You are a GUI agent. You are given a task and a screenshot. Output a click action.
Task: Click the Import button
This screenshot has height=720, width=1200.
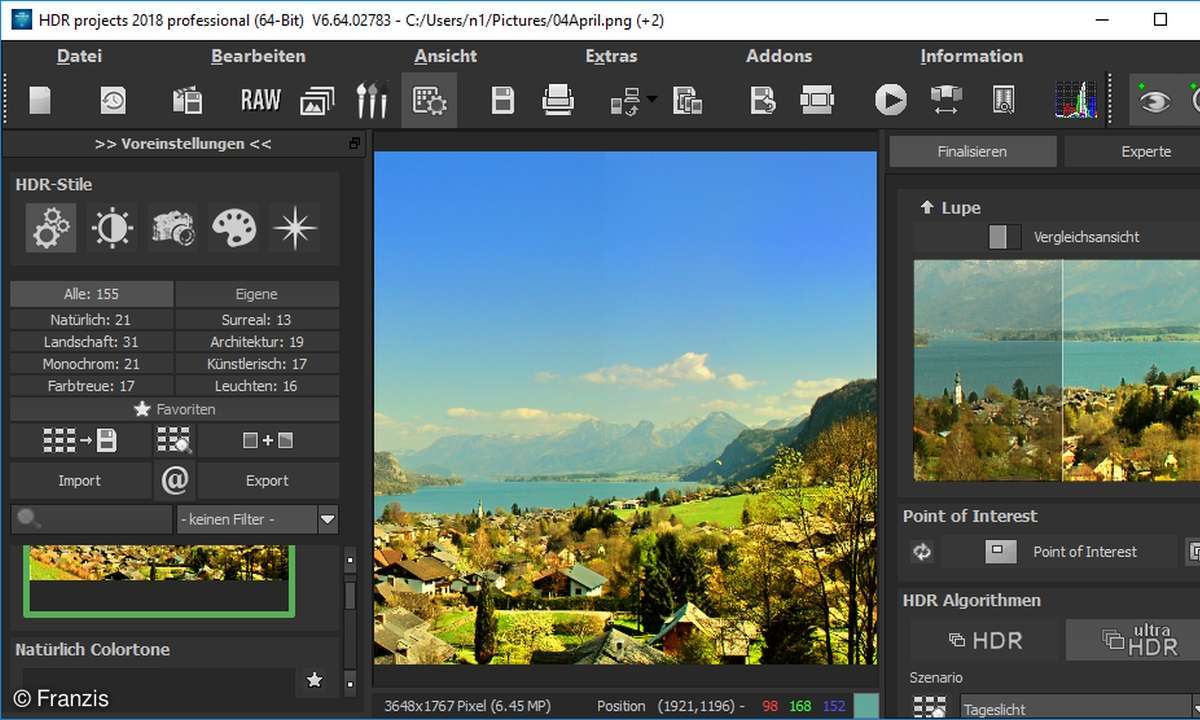[79, 481]
